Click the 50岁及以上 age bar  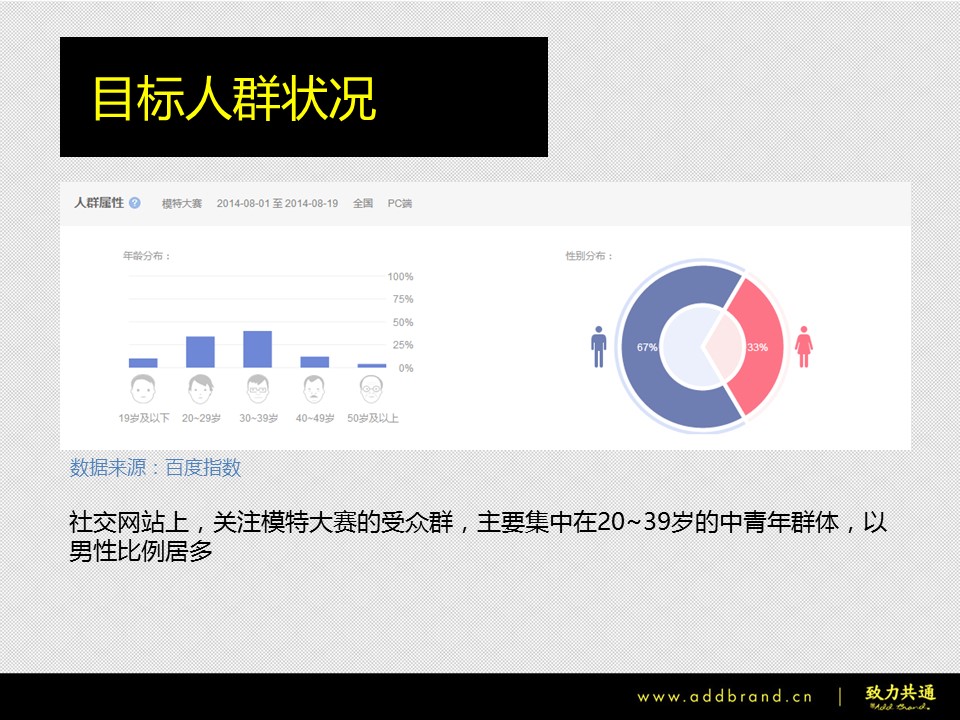[372, 366]
